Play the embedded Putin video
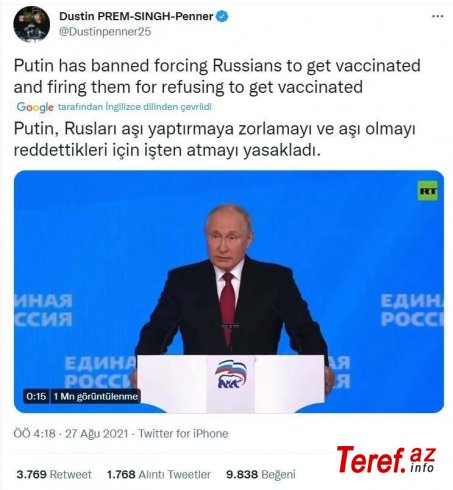The image size is (453, 490). click(229, 292)
